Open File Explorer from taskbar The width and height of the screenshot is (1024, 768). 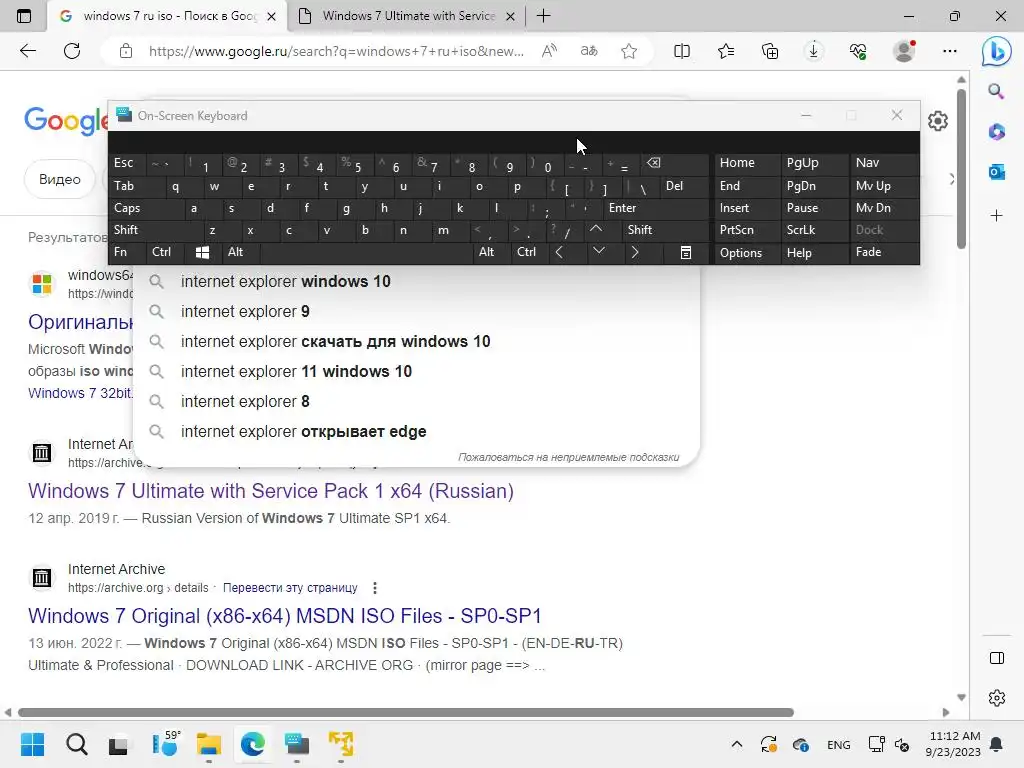[209, 744]
